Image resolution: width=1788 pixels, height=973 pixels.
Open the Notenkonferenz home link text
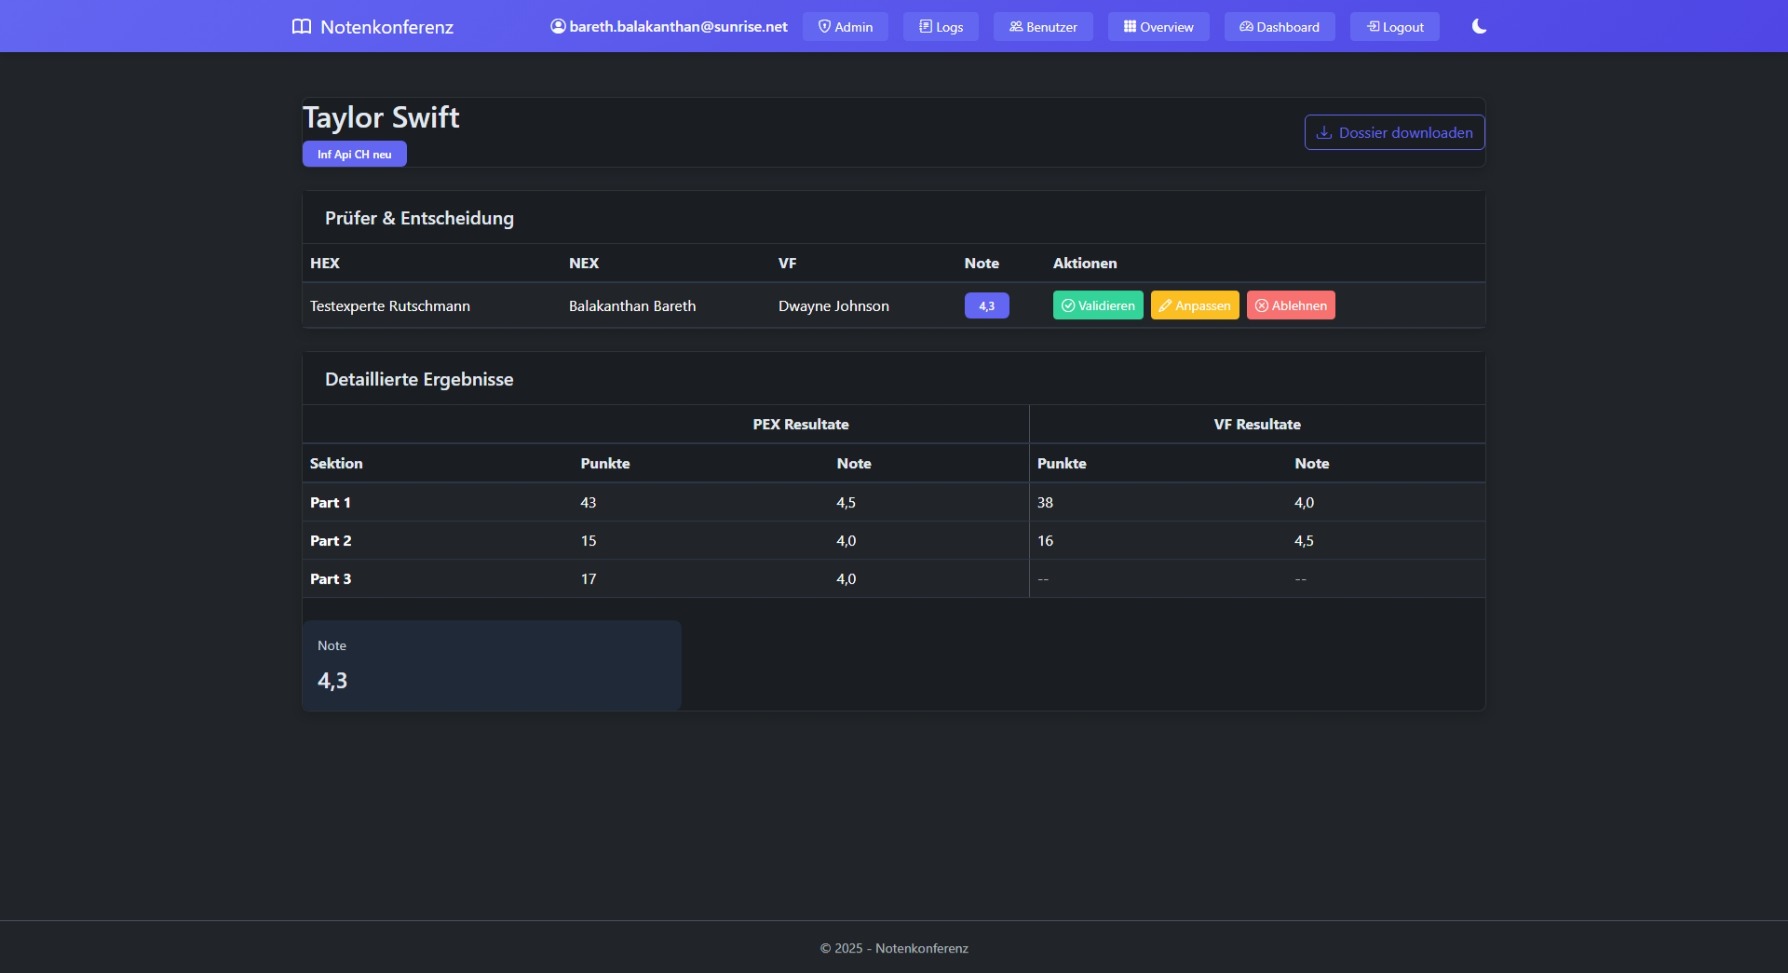[x=386, y=27]
